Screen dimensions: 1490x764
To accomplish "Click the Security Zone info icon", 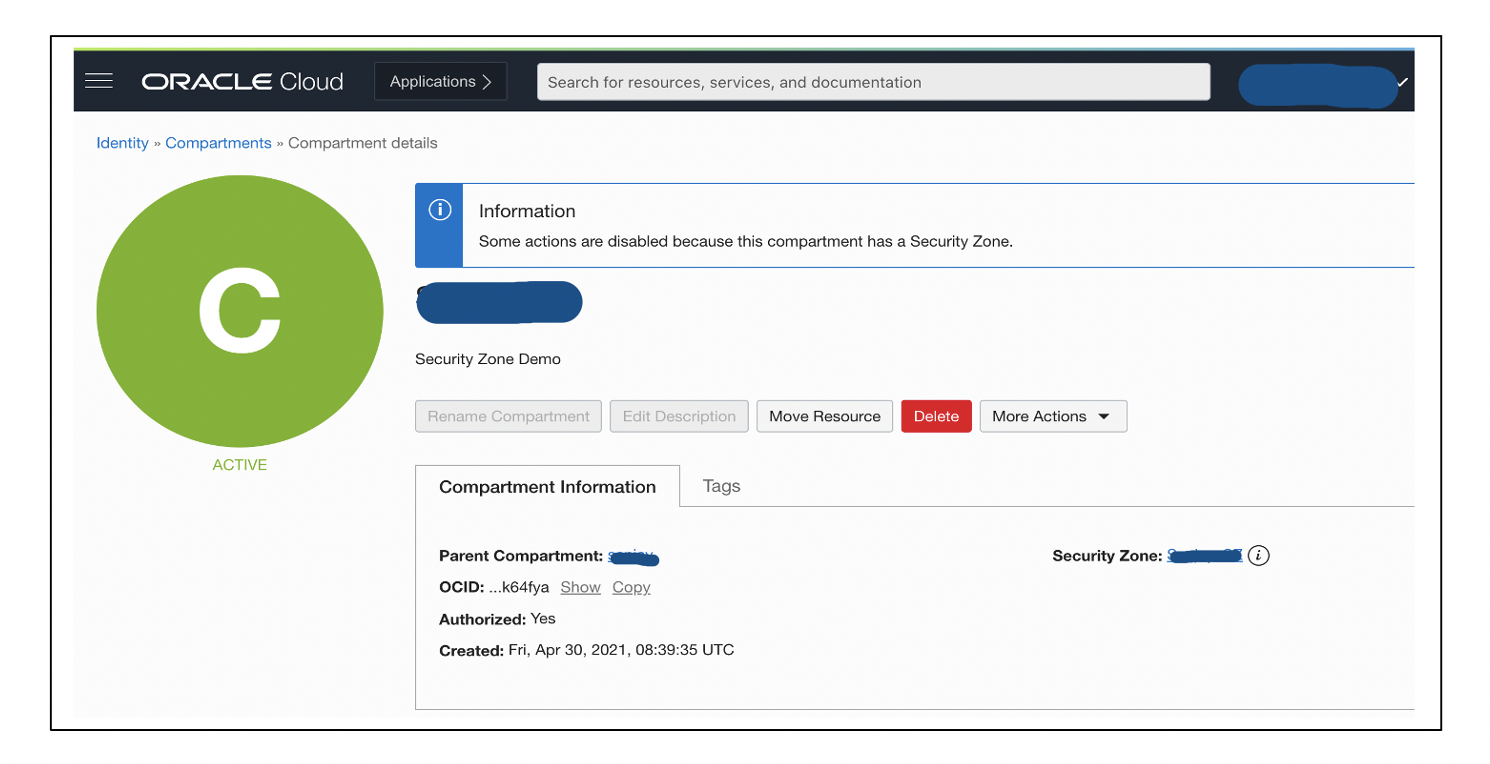I will (1261, 555).
